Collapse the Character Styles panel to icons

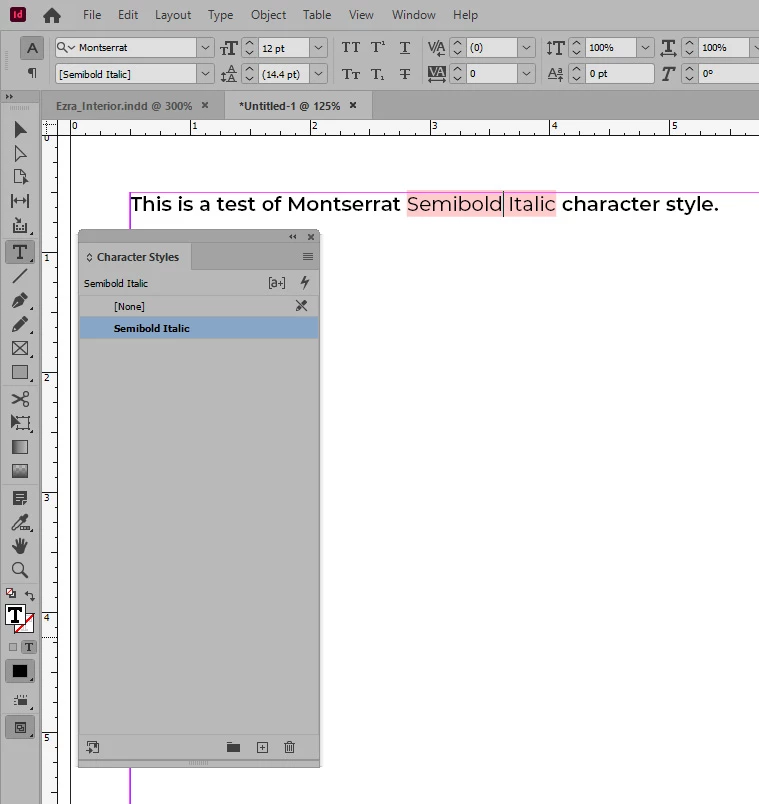pyautogui.click(x=293, y=236)
